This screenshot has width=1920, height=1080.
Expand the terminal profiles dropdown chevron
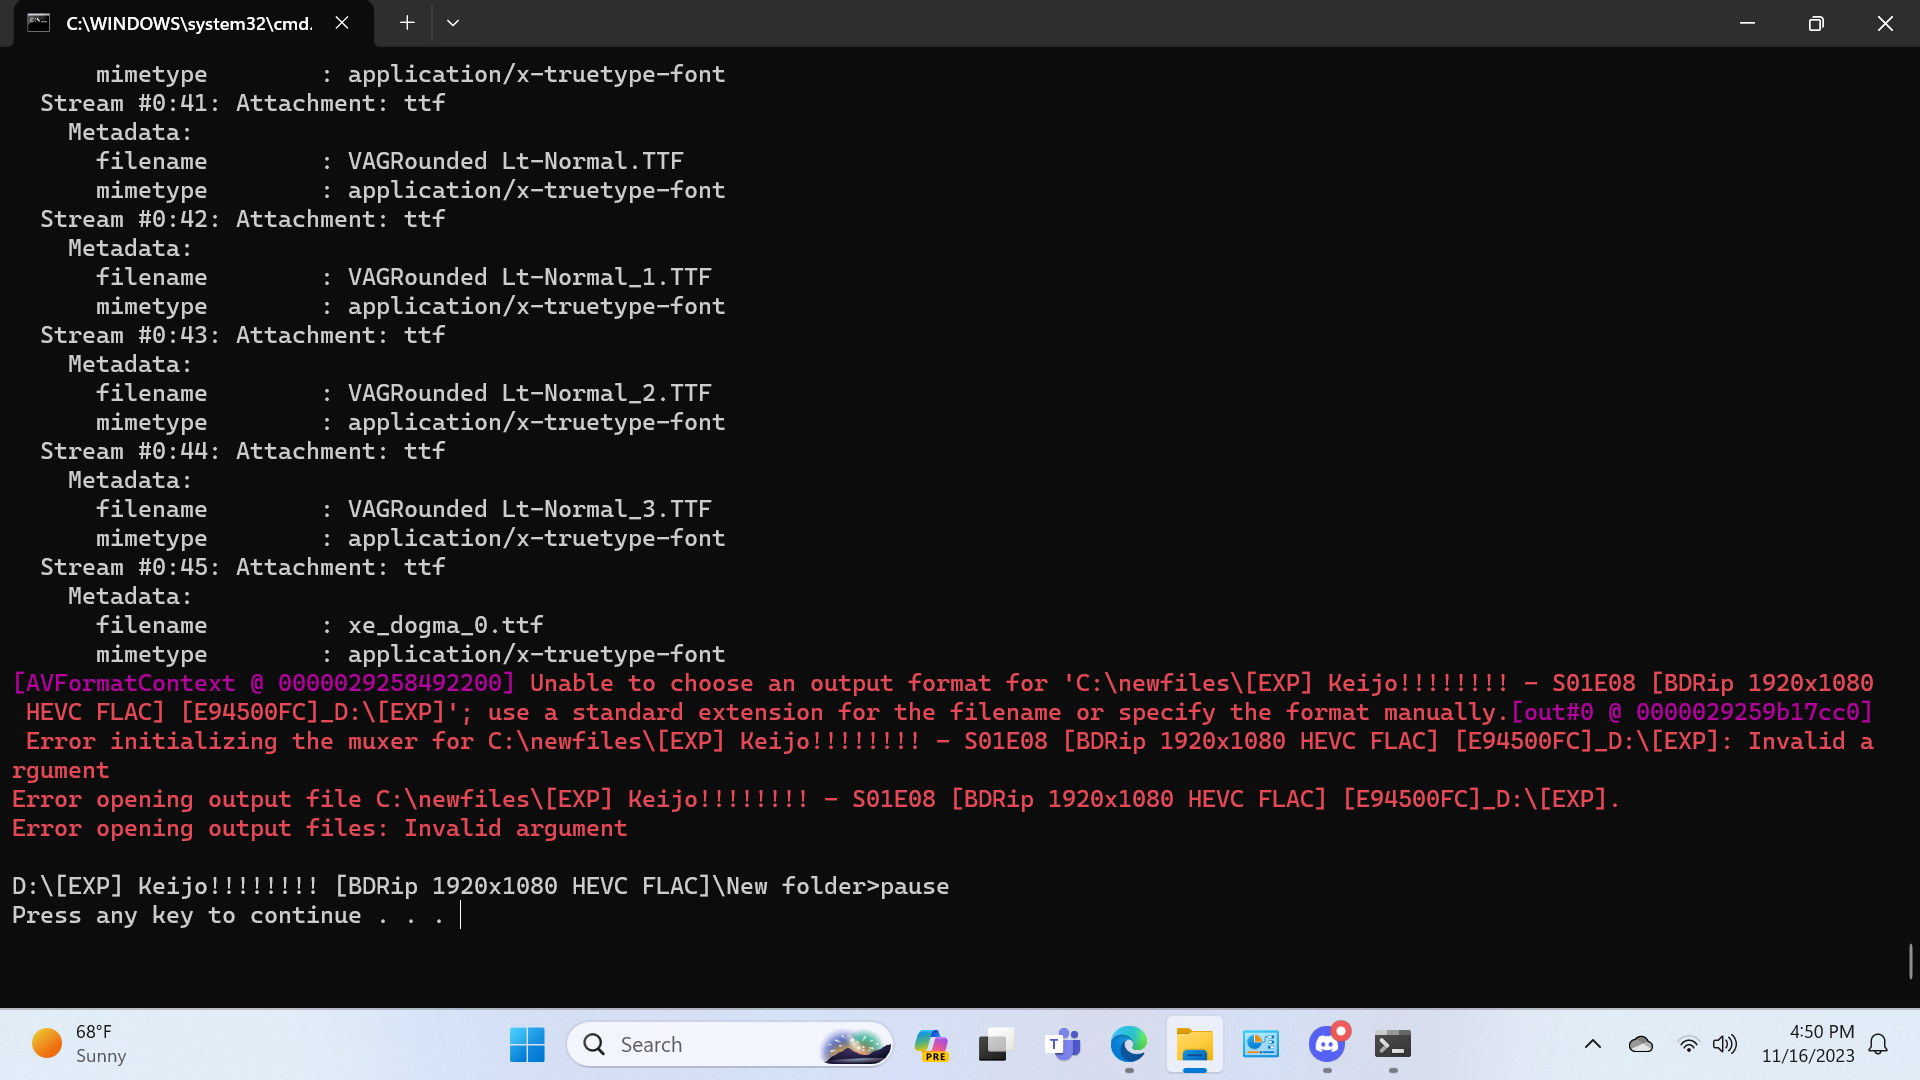[453, 23]
